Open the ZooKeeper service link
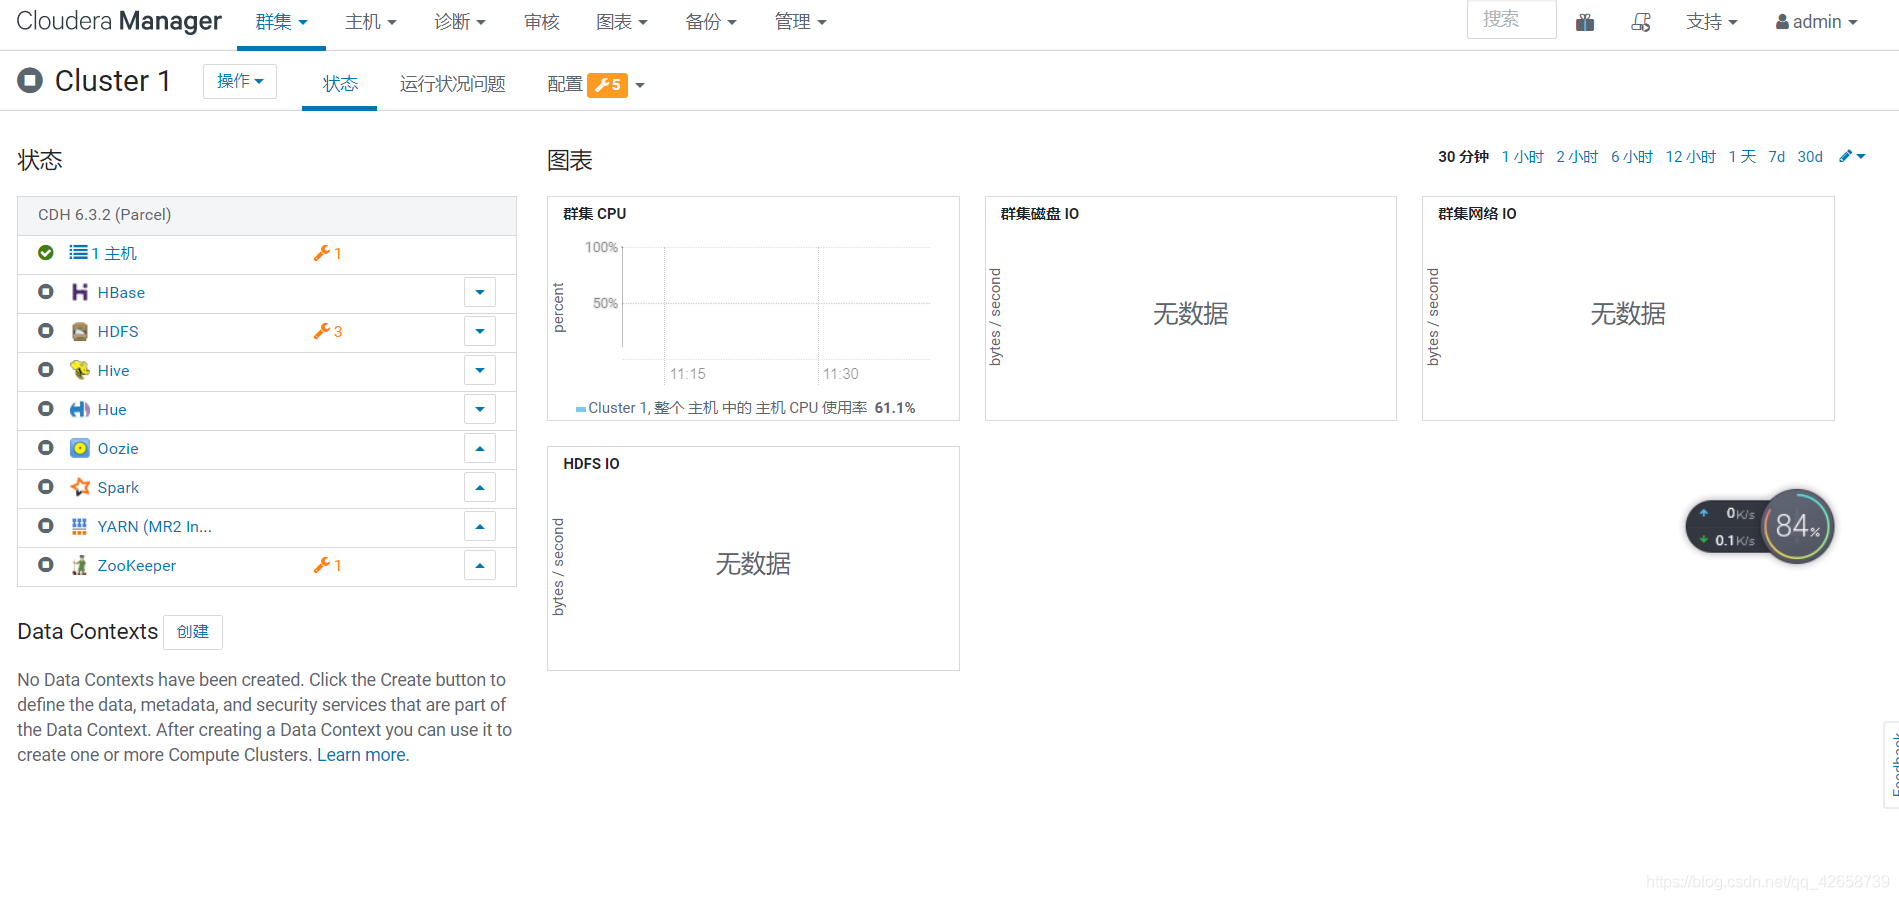Screen dimensions: 1899x900 coord(137,565)
